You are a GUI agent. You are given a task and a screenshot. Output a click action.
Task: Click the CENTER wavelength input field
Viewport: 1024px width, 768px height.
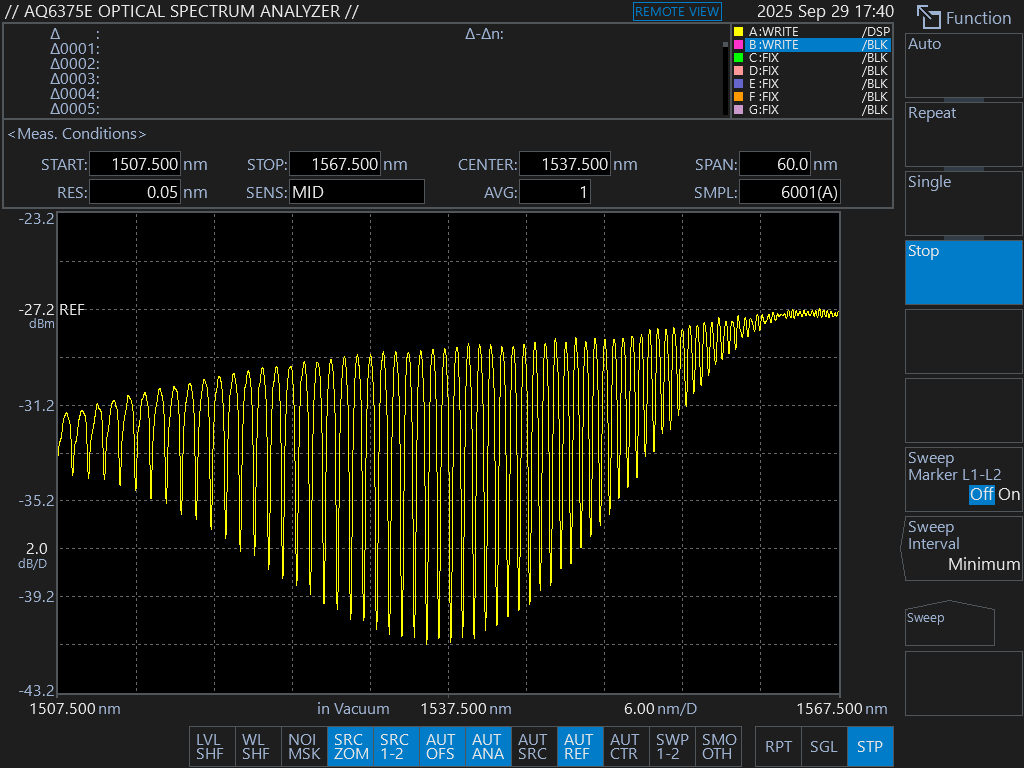pyautogui.click(x=564, y=165)
